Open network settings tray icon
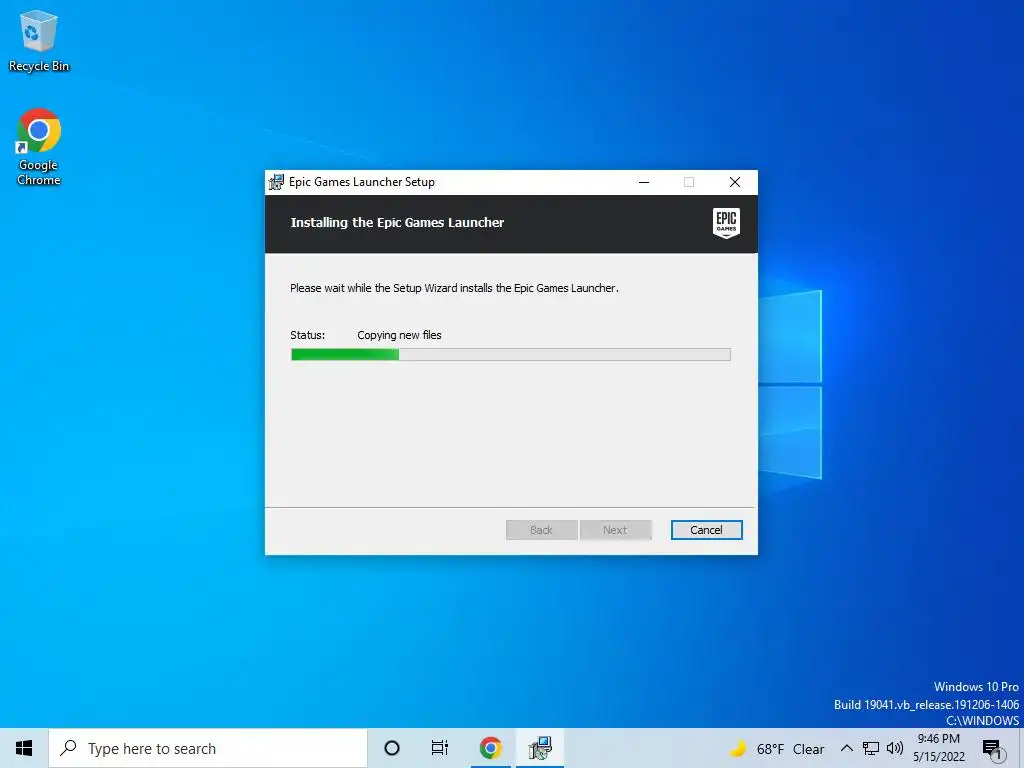1024x768 pixels. (871, 748)
